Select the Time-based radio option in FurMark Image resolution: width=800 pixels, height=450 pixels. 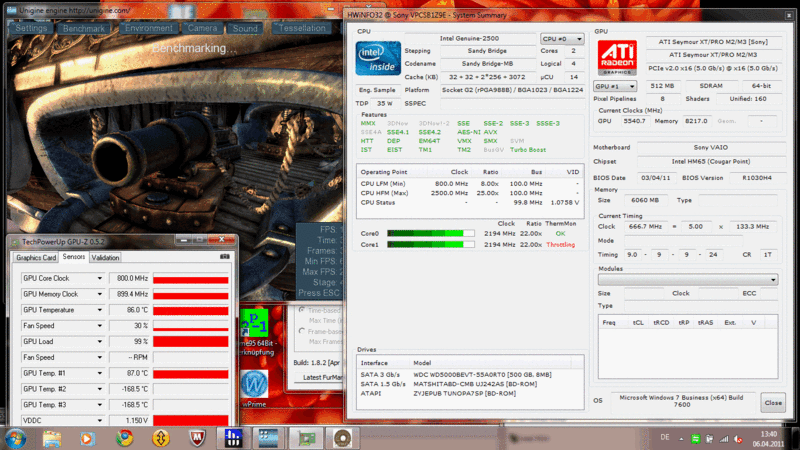pyautogui.click(x=302, y=310)
